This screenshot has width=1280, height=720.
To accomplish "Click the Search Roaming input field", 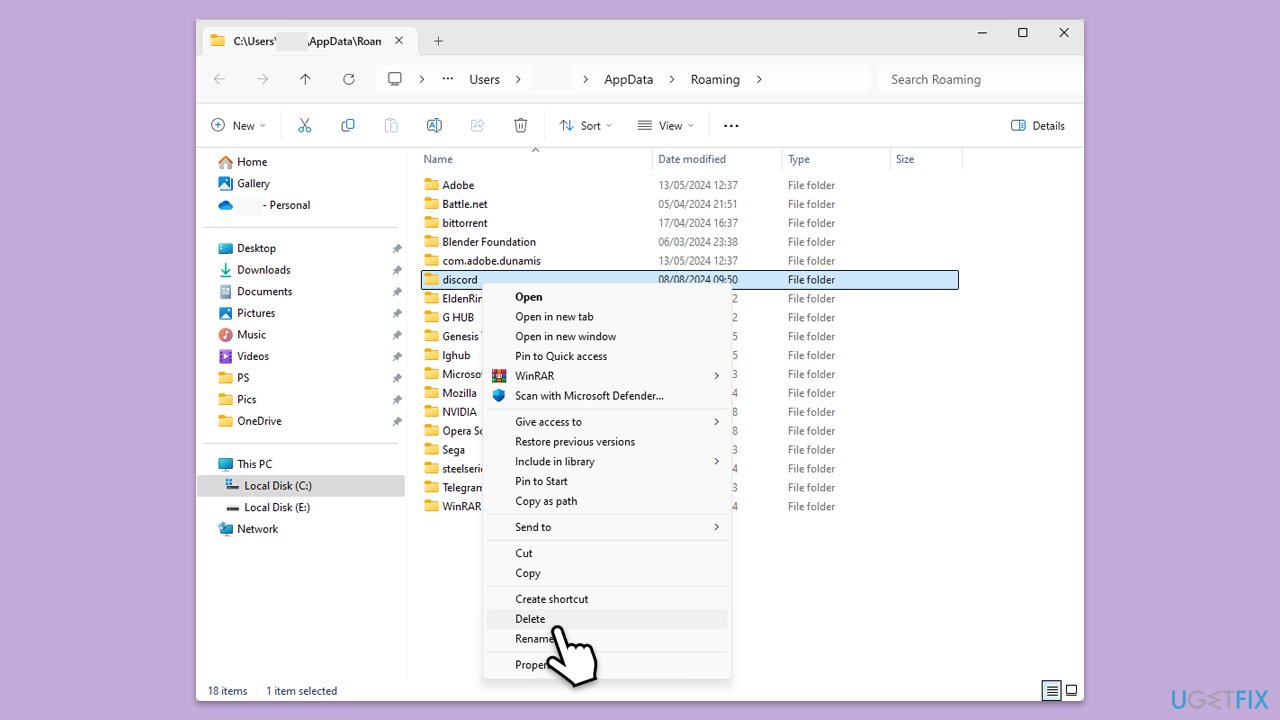I will tap(980, 79).
